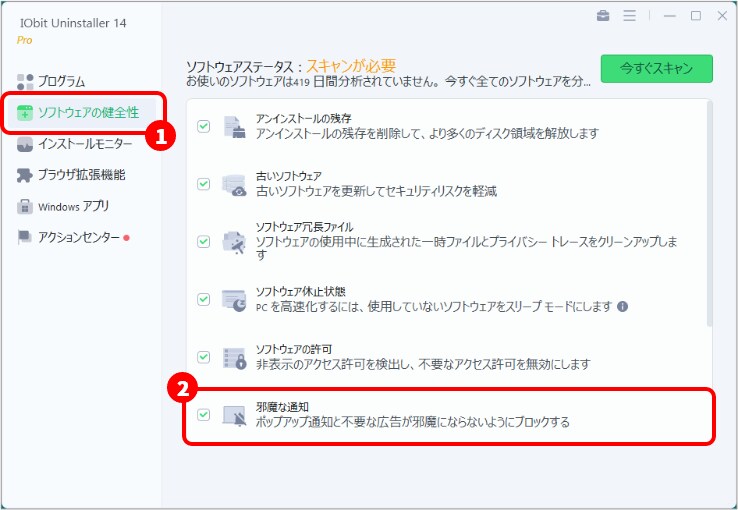Click the info icon beside sleep mode text

click(622, 307)
